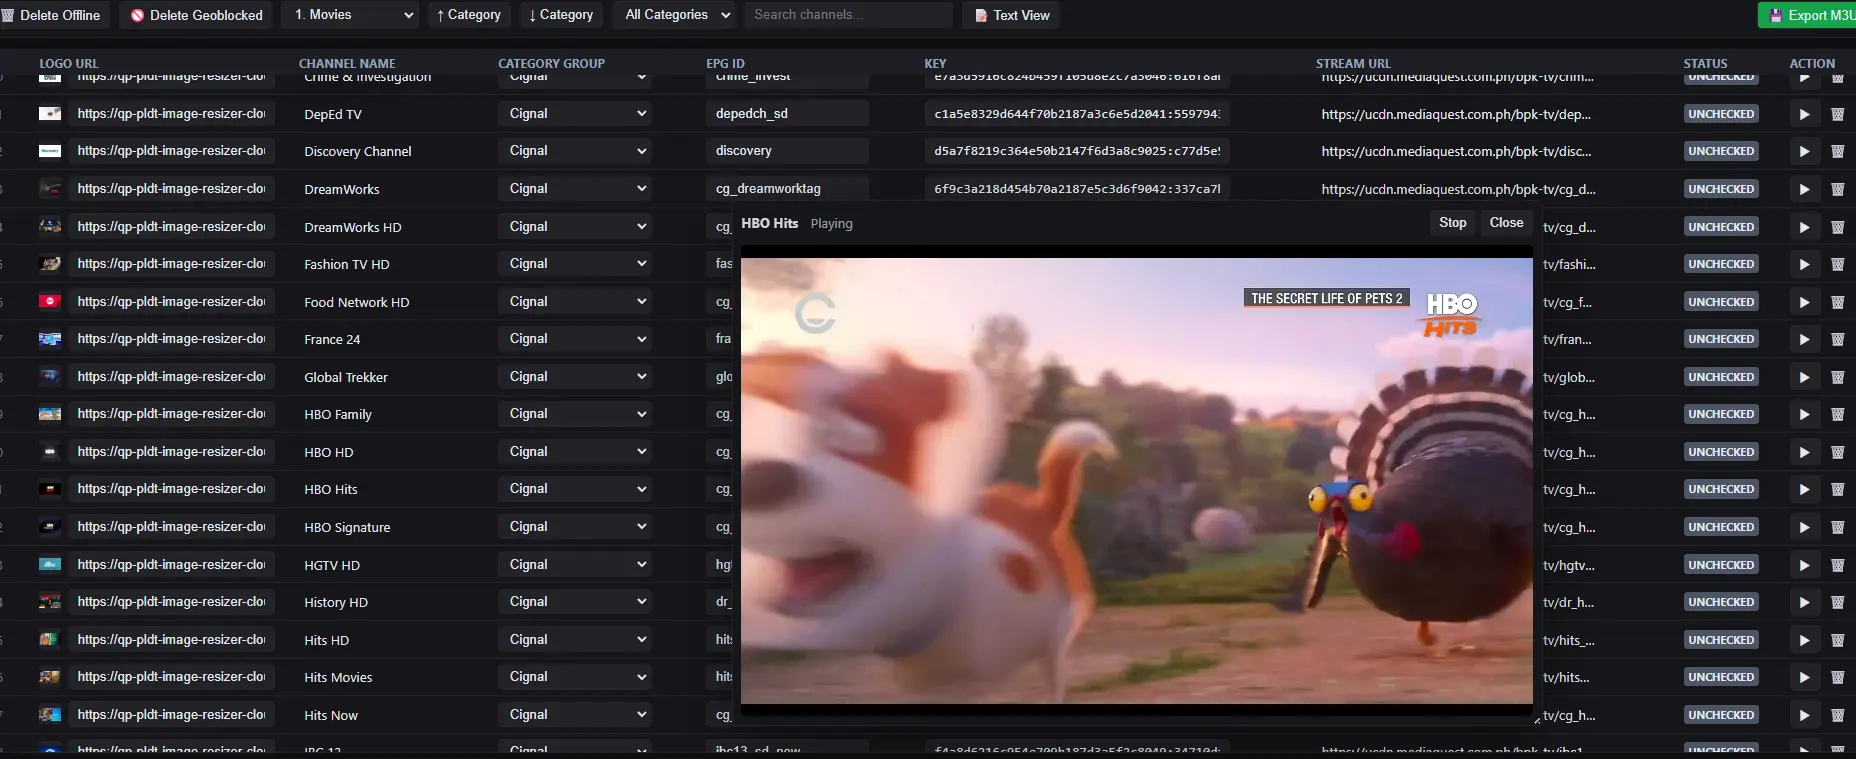This screenshot has height=759, width=1856.
Task: Expand DepEd TV category group dropdown
Action: pos(575,114)
